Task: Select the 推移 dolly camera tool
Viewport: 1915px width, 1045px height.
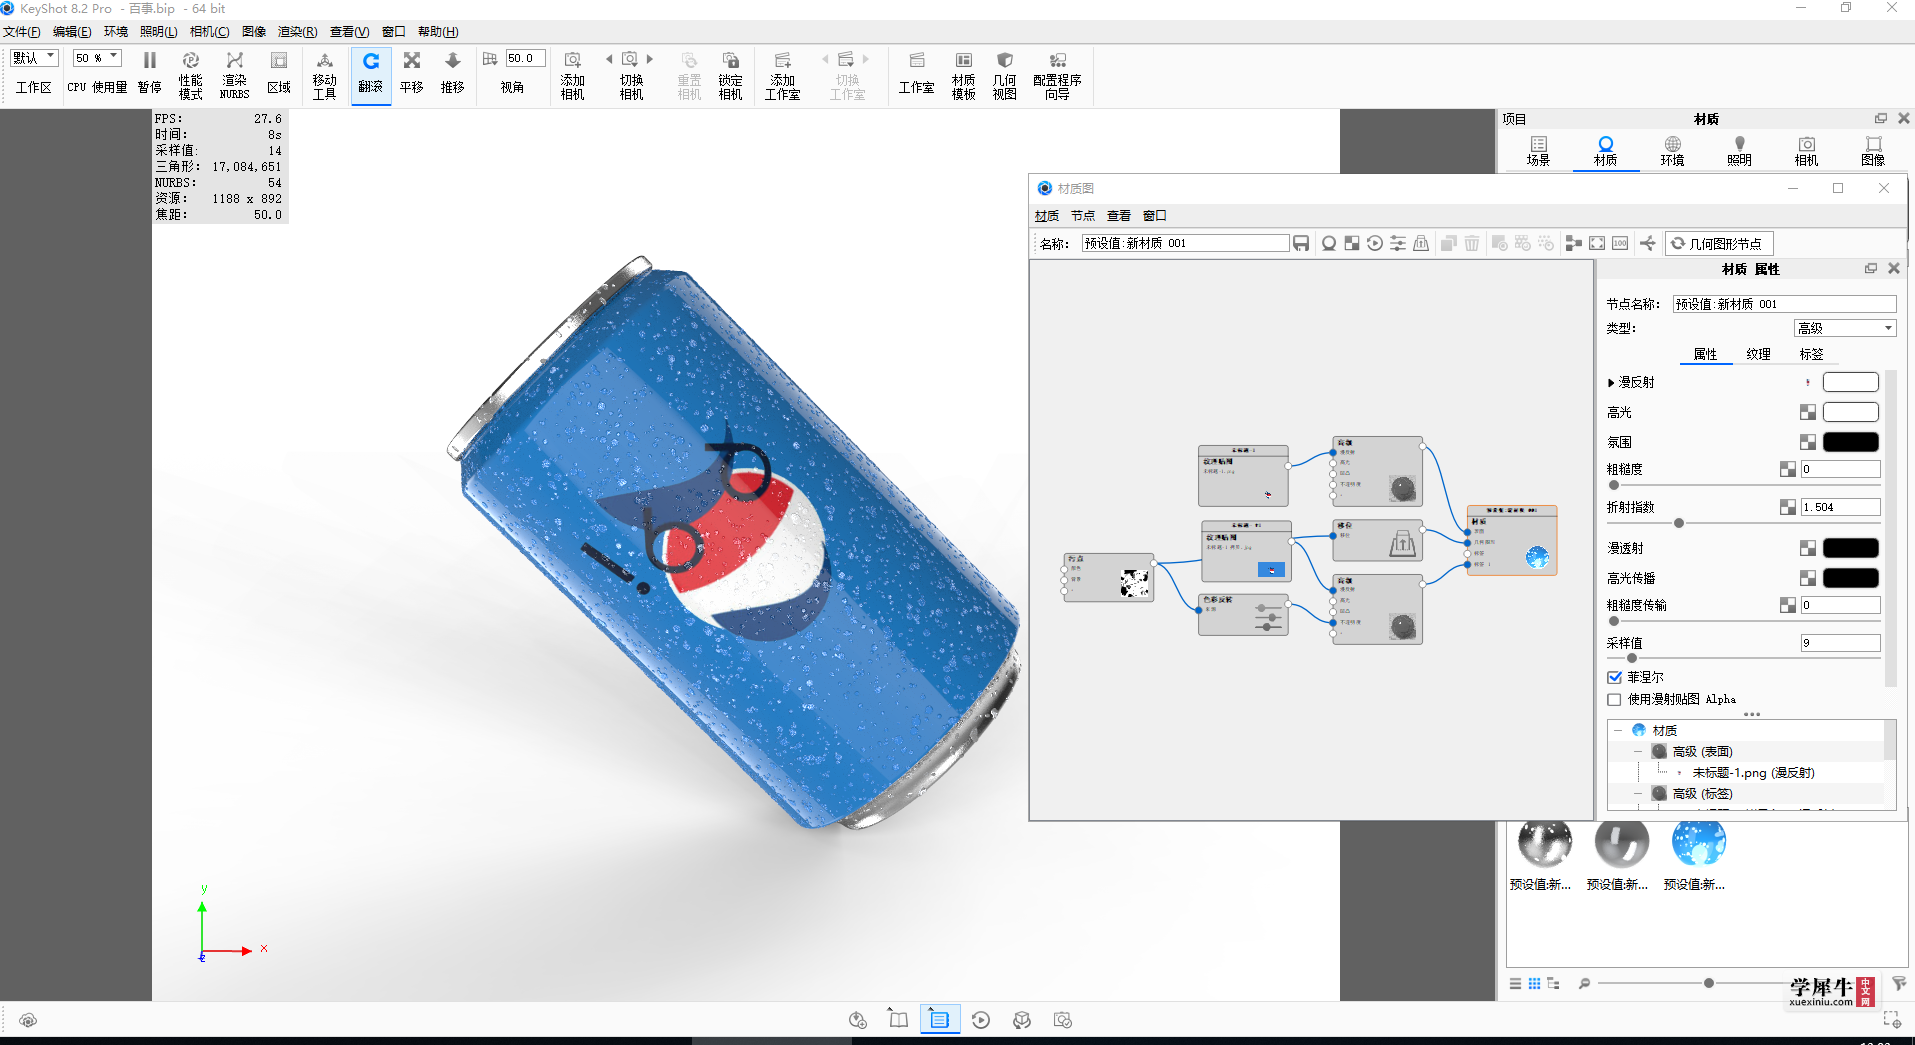Action: coord(453,75)
